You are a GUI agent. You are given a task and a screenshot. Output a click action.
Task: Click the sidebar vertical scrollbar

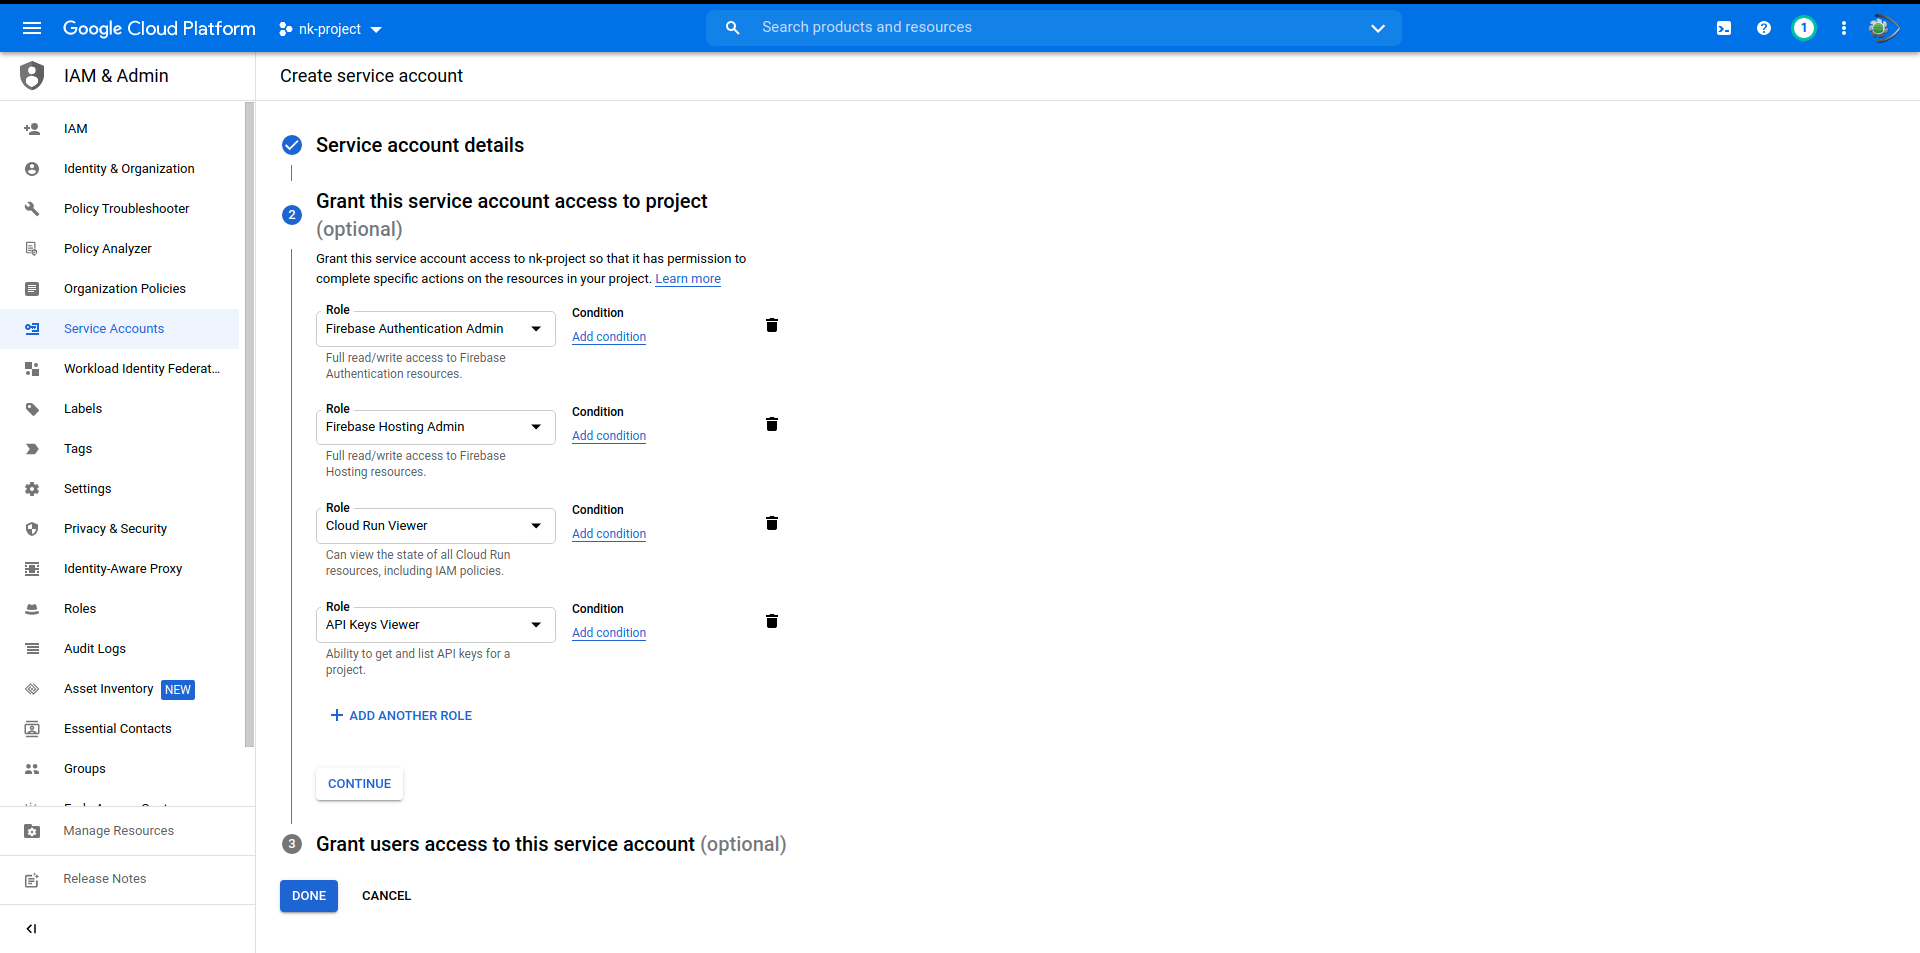pos(249,425)
